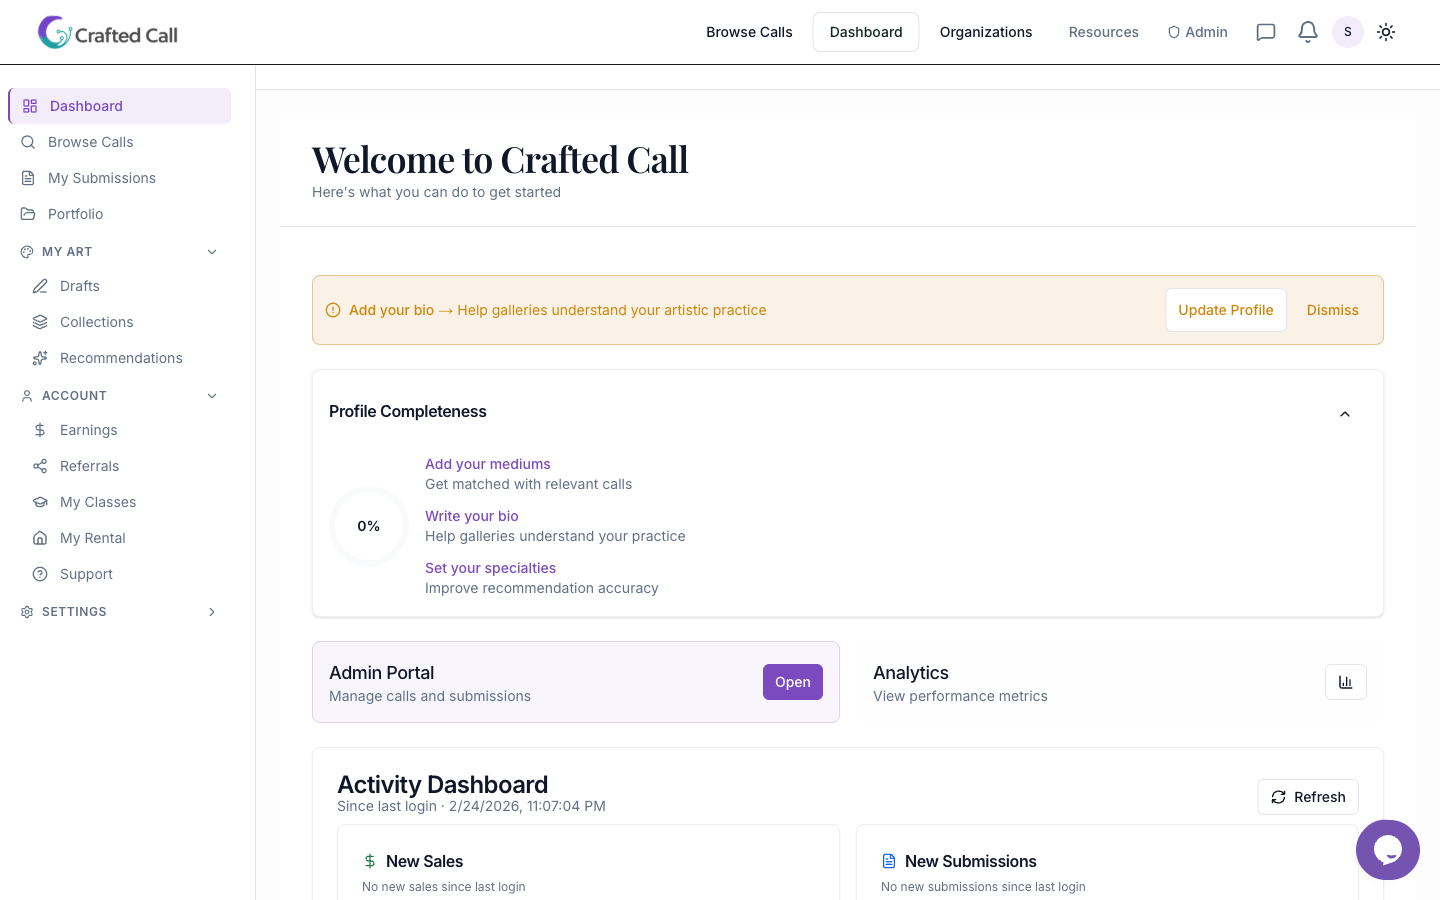
Task: Open the notifications bell
Action: pos(1307,31)
